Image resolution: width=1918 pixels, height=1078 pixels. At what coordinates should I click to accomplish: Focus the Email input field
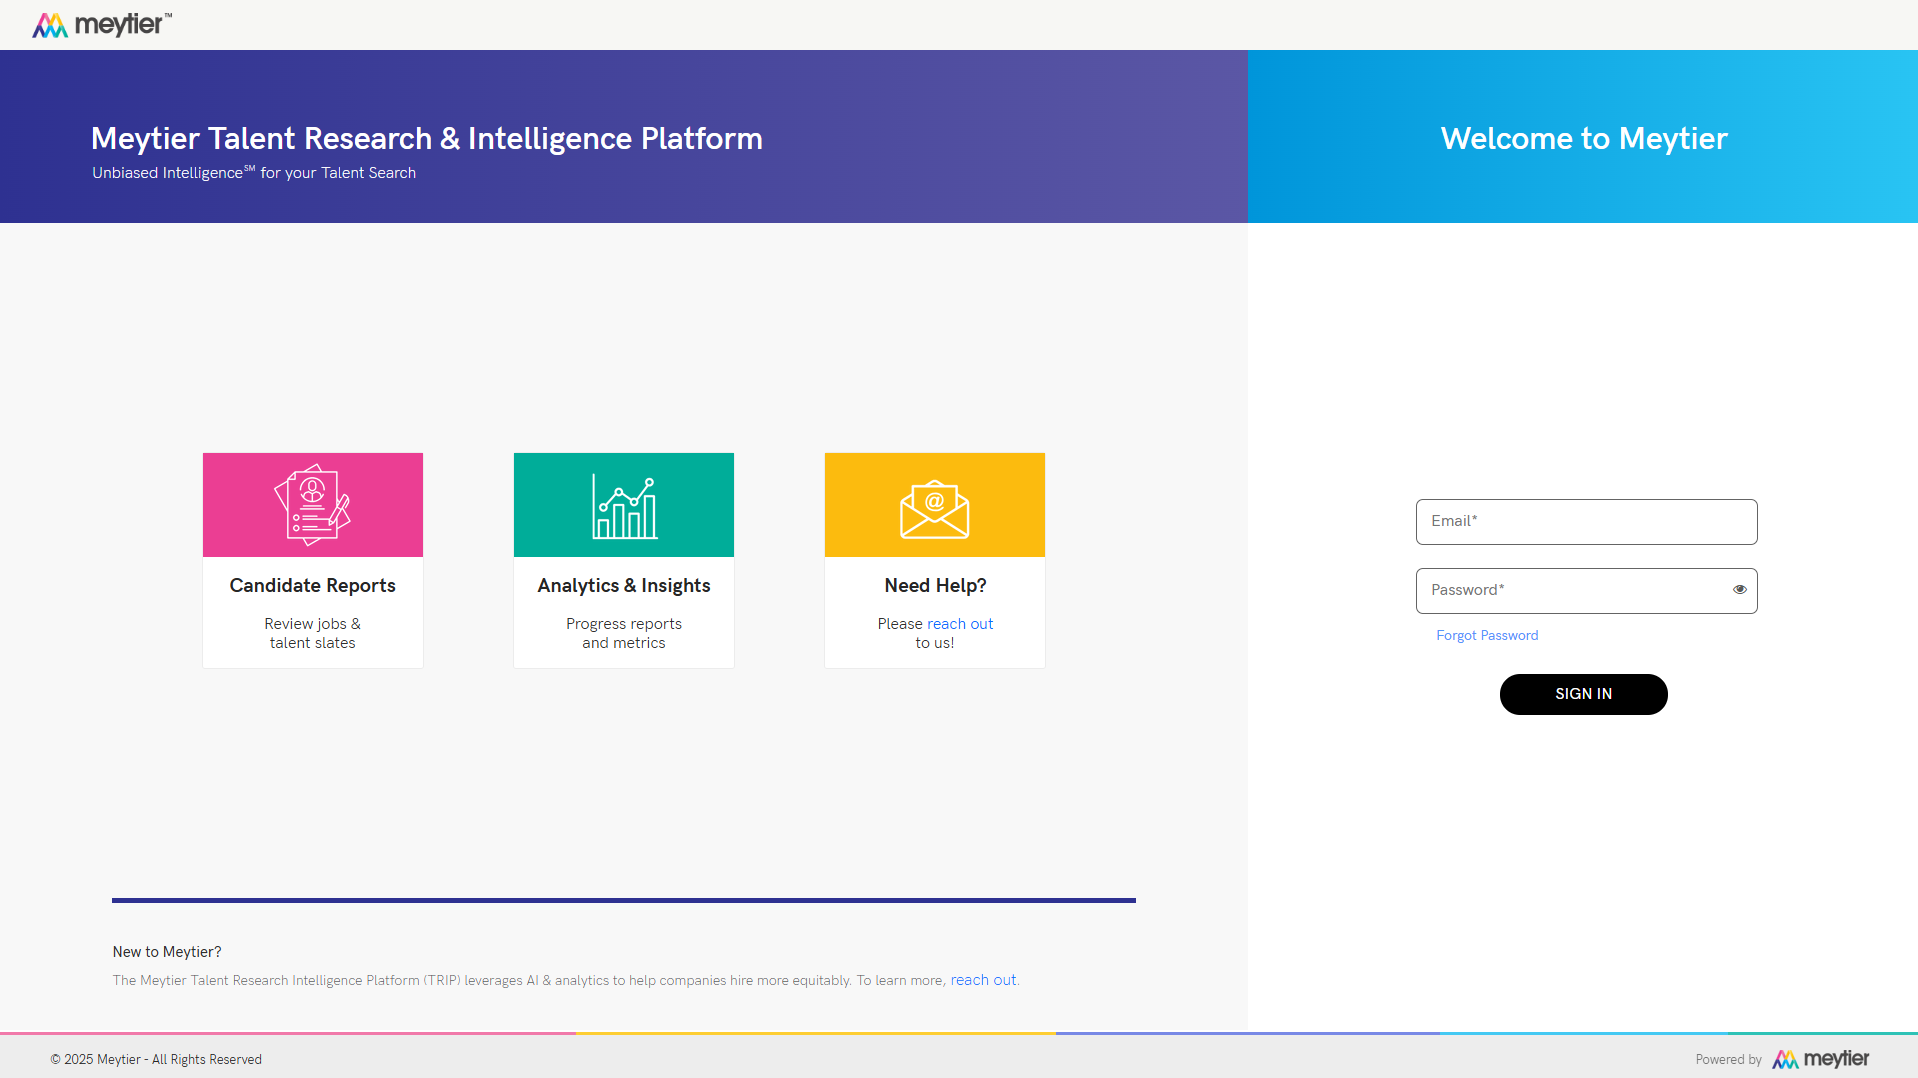tap(1586, 522)
